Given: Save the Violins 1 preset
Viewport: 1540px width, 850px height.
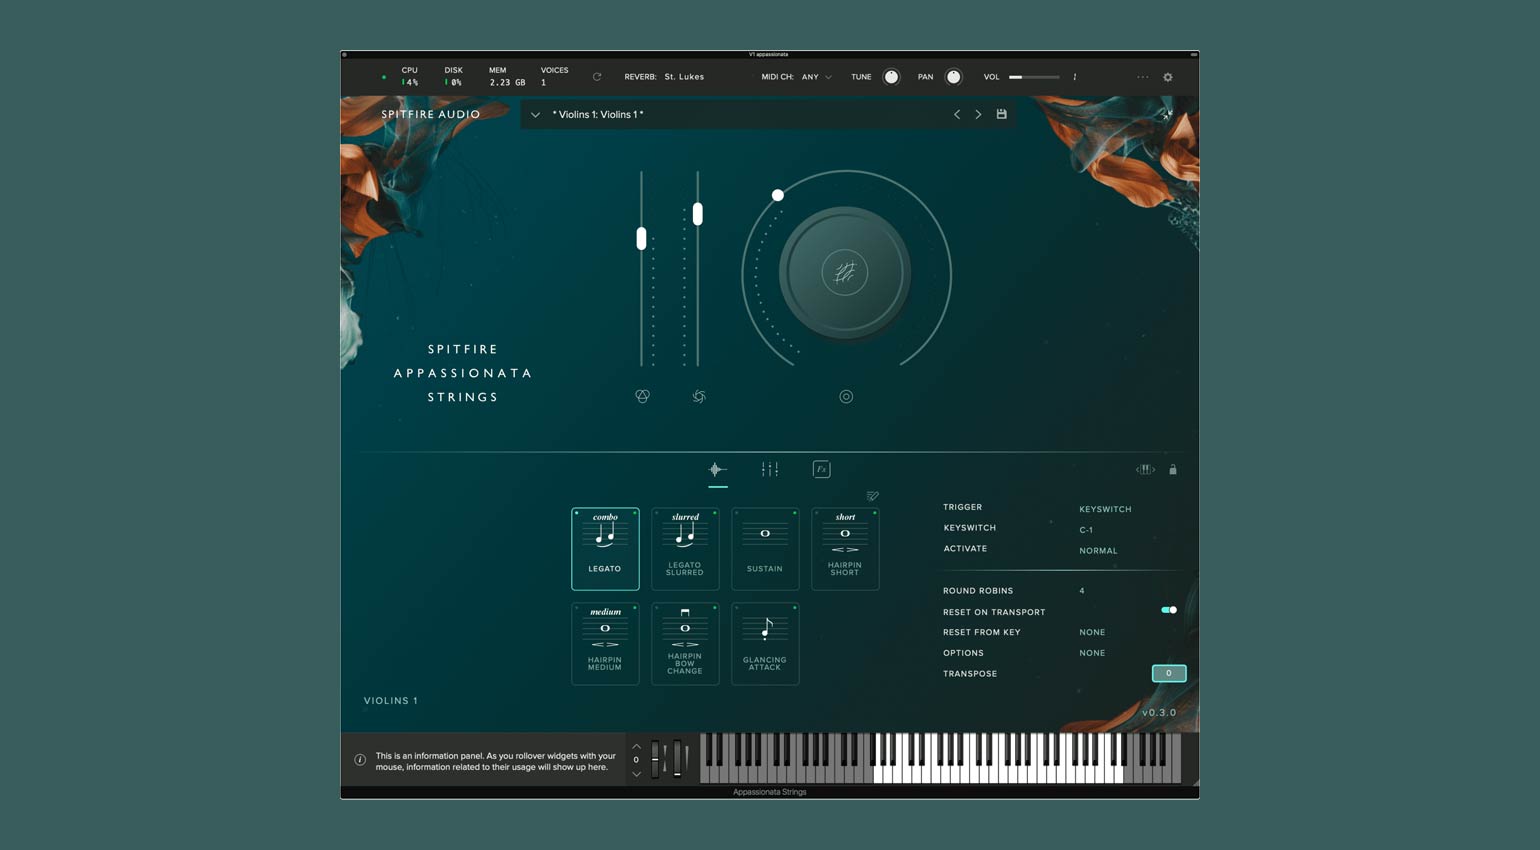Looking at the screenshot, I should click(1001, 114).
